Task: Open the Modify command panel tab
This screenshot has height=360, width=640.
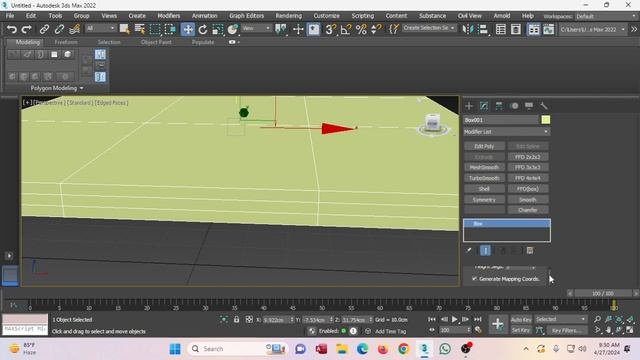Action: click(x=484, y=106)
